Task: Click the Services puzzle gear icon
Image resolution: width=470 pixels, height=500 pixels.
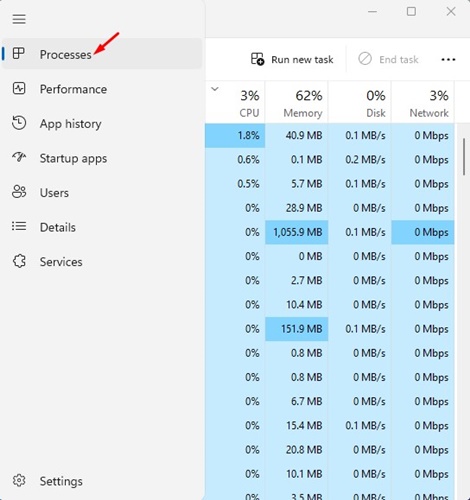Action: (x=19, y=261)
